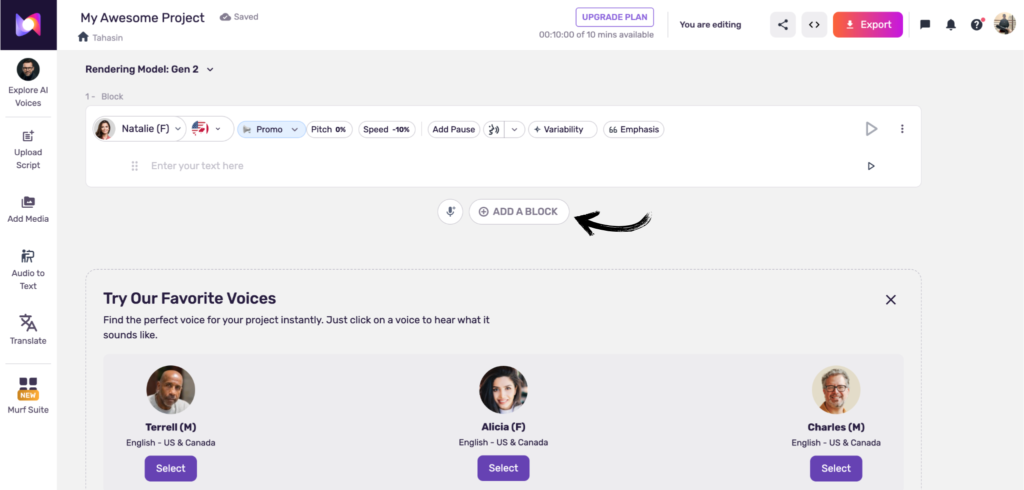Select the Terrell (M) voice
The height and width of the screenshot is (490, 1024).
[x=170, y=468]
